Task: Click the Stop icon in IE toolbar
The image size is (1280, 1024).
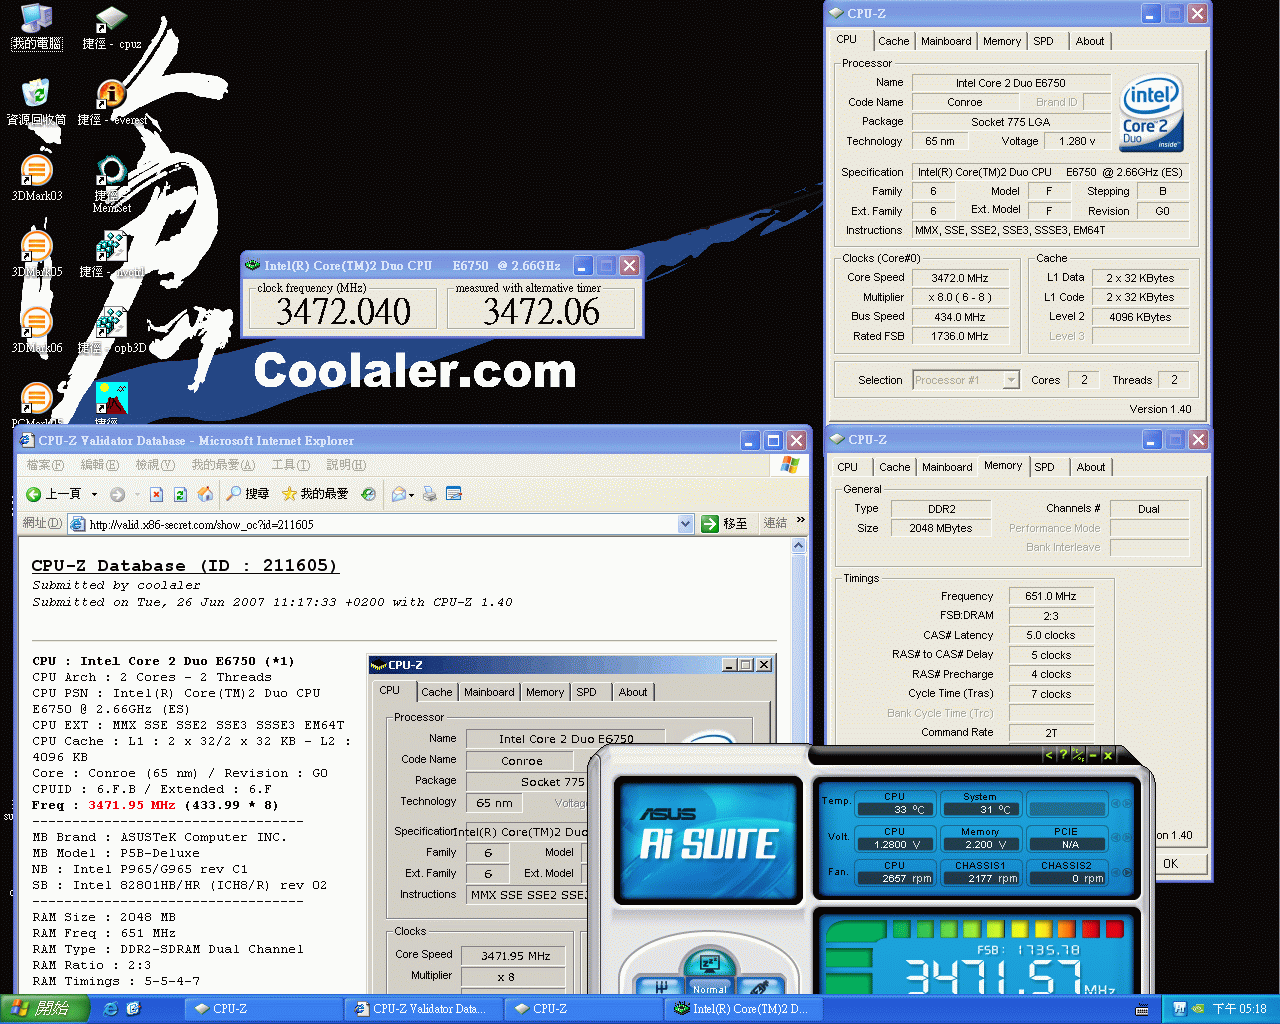Action: (x=156, y=494)
